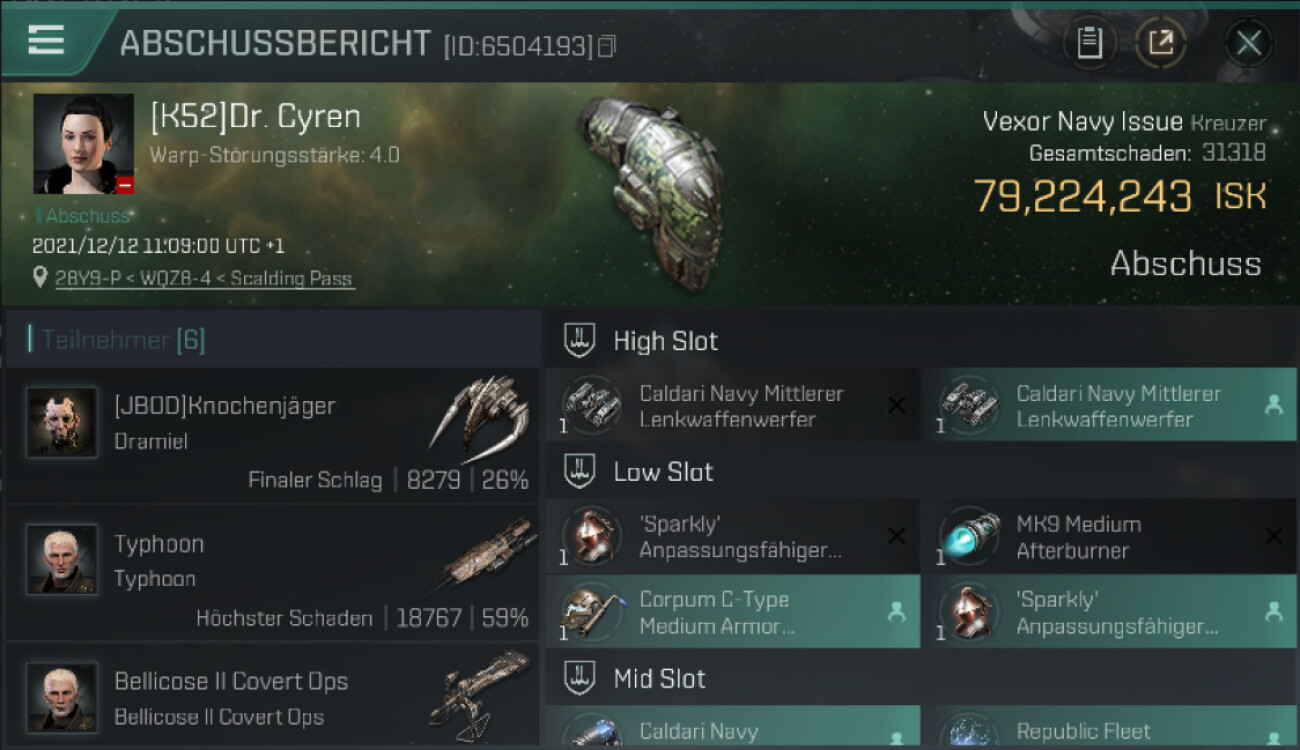1300x750 pixels.
Task: Select the Corpum C-Type Medium Armor module
Action: pos(732,611)
